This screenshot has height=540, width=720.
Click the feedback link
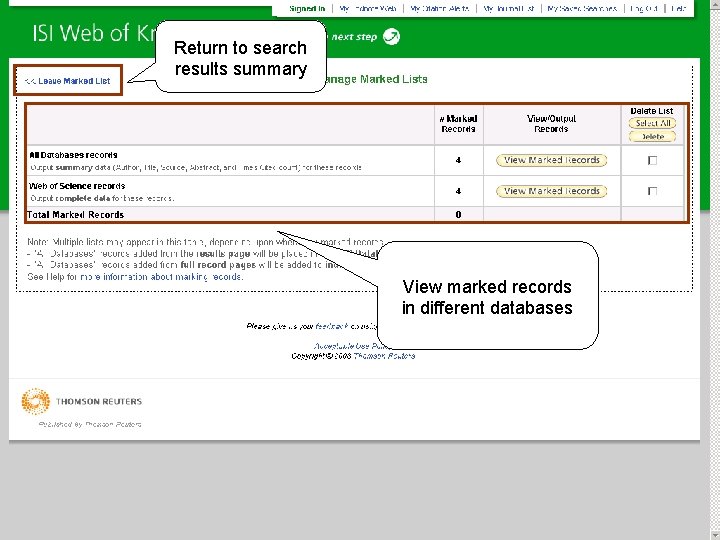[332, 326]
